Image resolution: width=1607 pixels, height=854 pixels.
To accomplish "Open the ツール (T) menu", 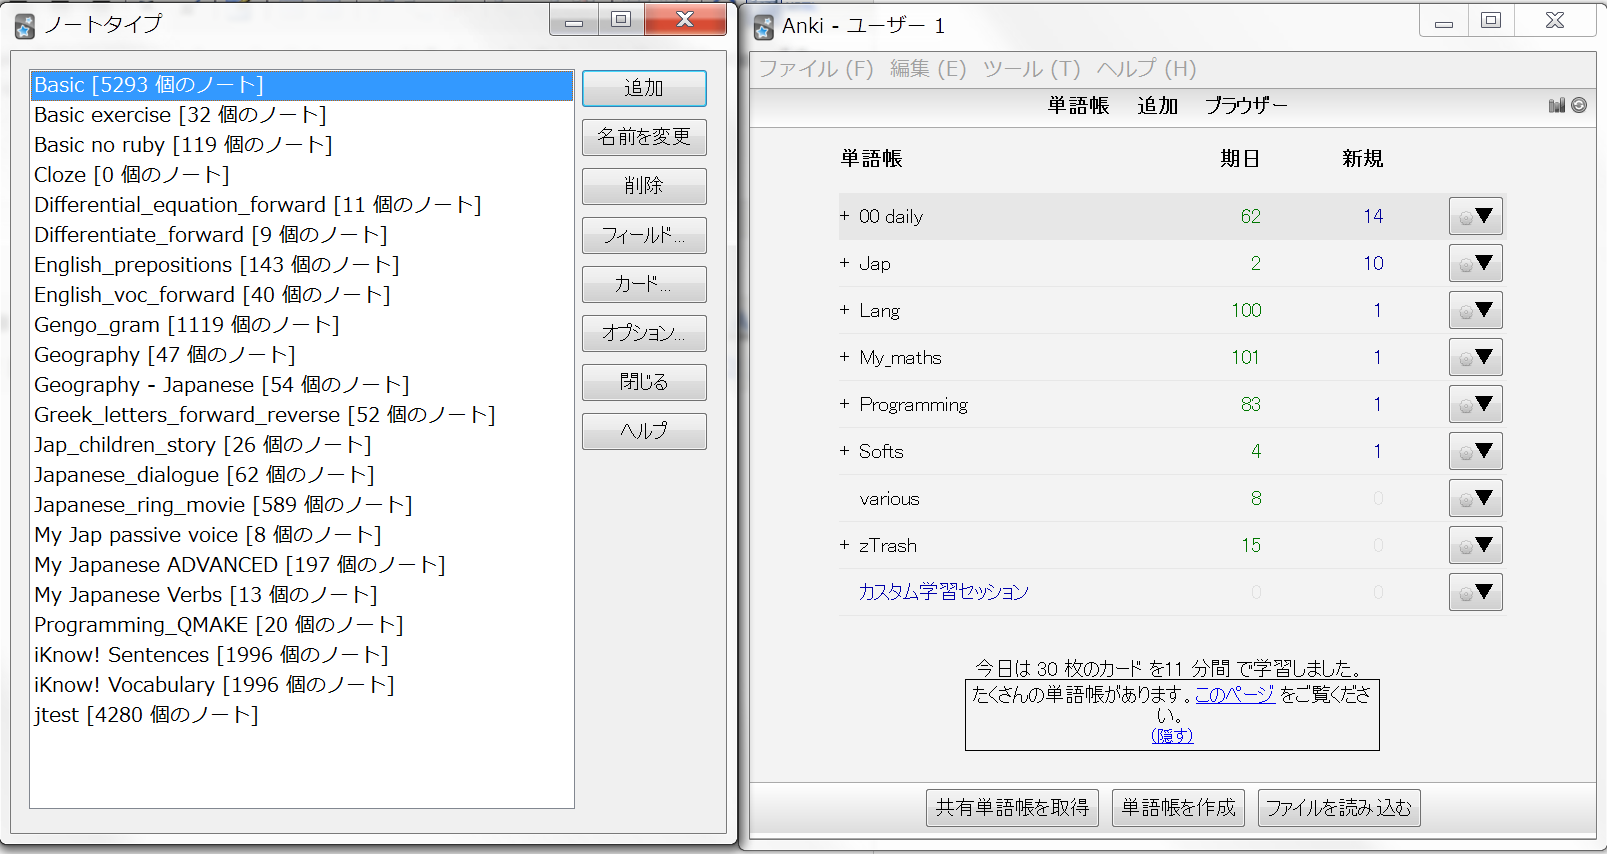I will [1031, 69].
